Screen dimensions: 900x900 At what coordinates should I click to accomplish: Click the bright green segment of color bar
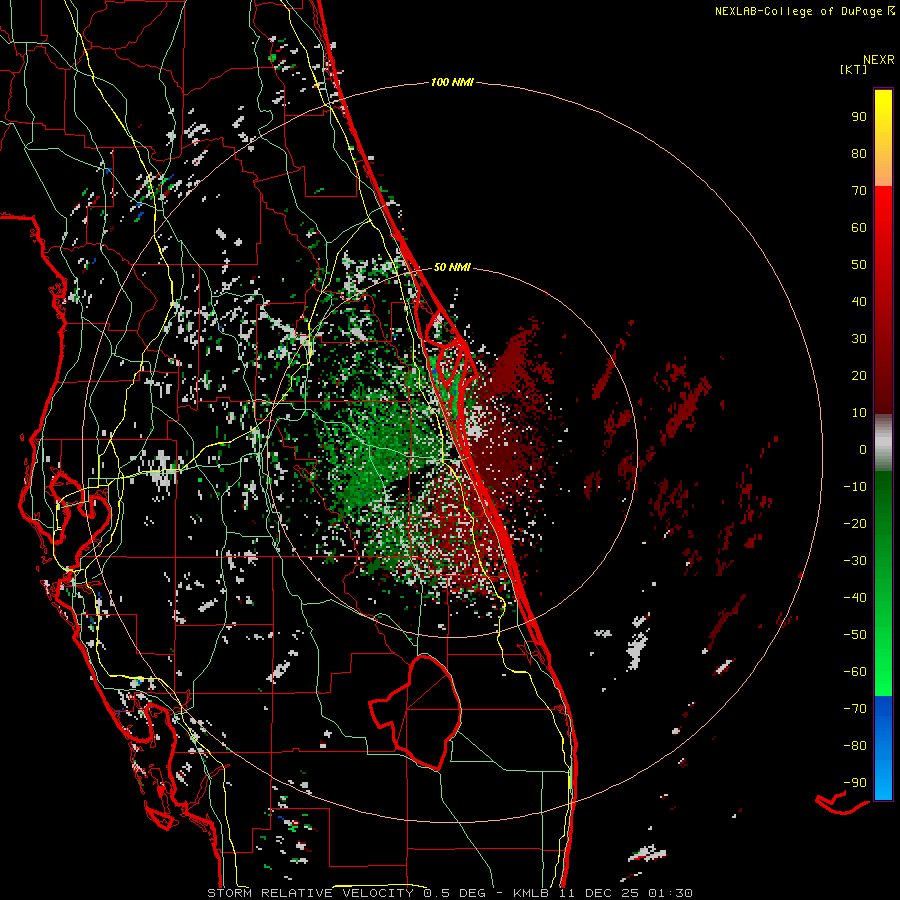(883, 584)
